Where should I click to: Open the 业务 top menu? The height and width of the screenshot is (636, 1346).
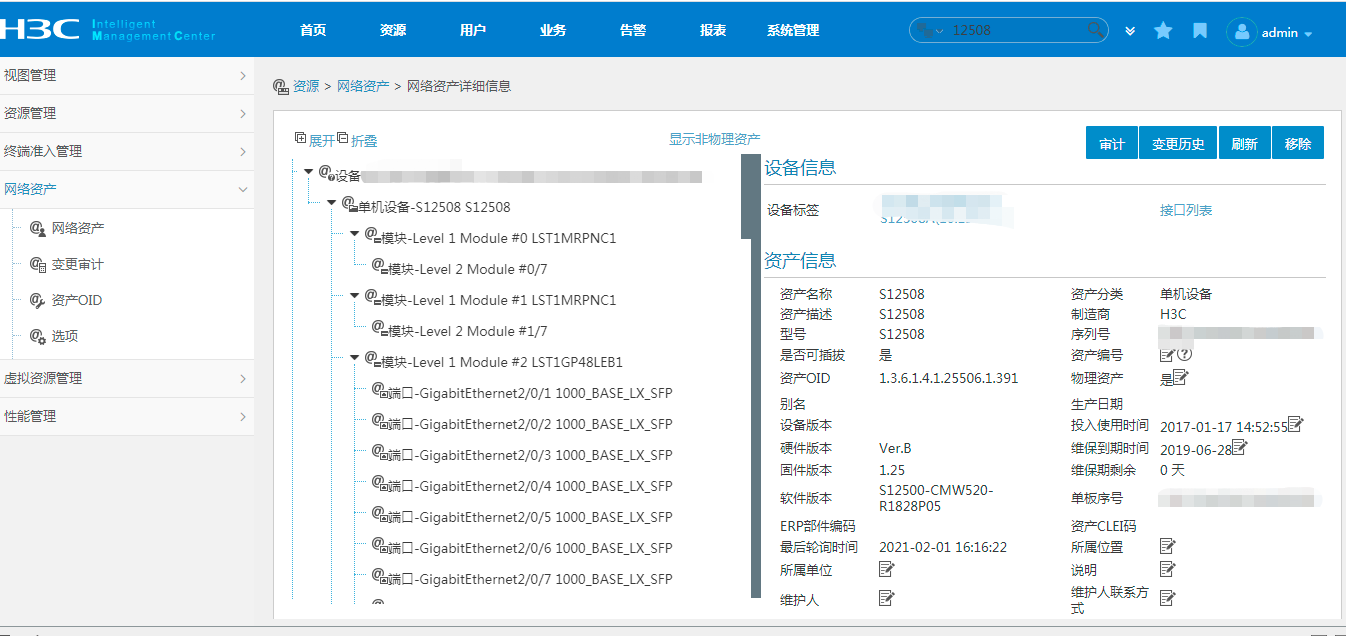tap(553, 30)
